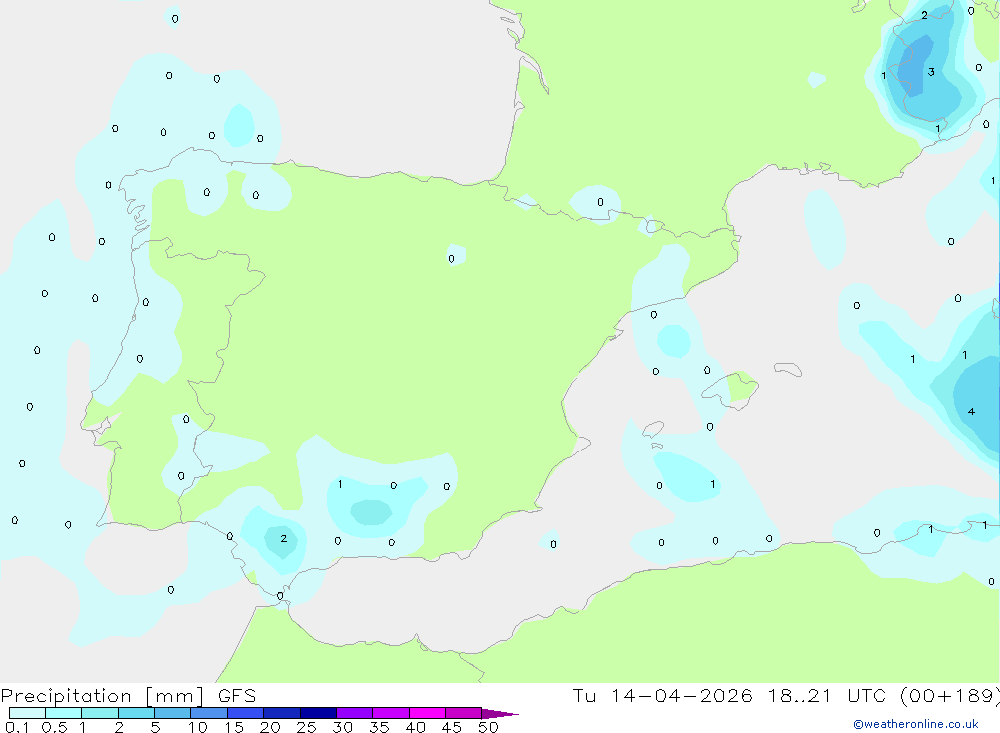Click the legend label '25'

[306, 727]
